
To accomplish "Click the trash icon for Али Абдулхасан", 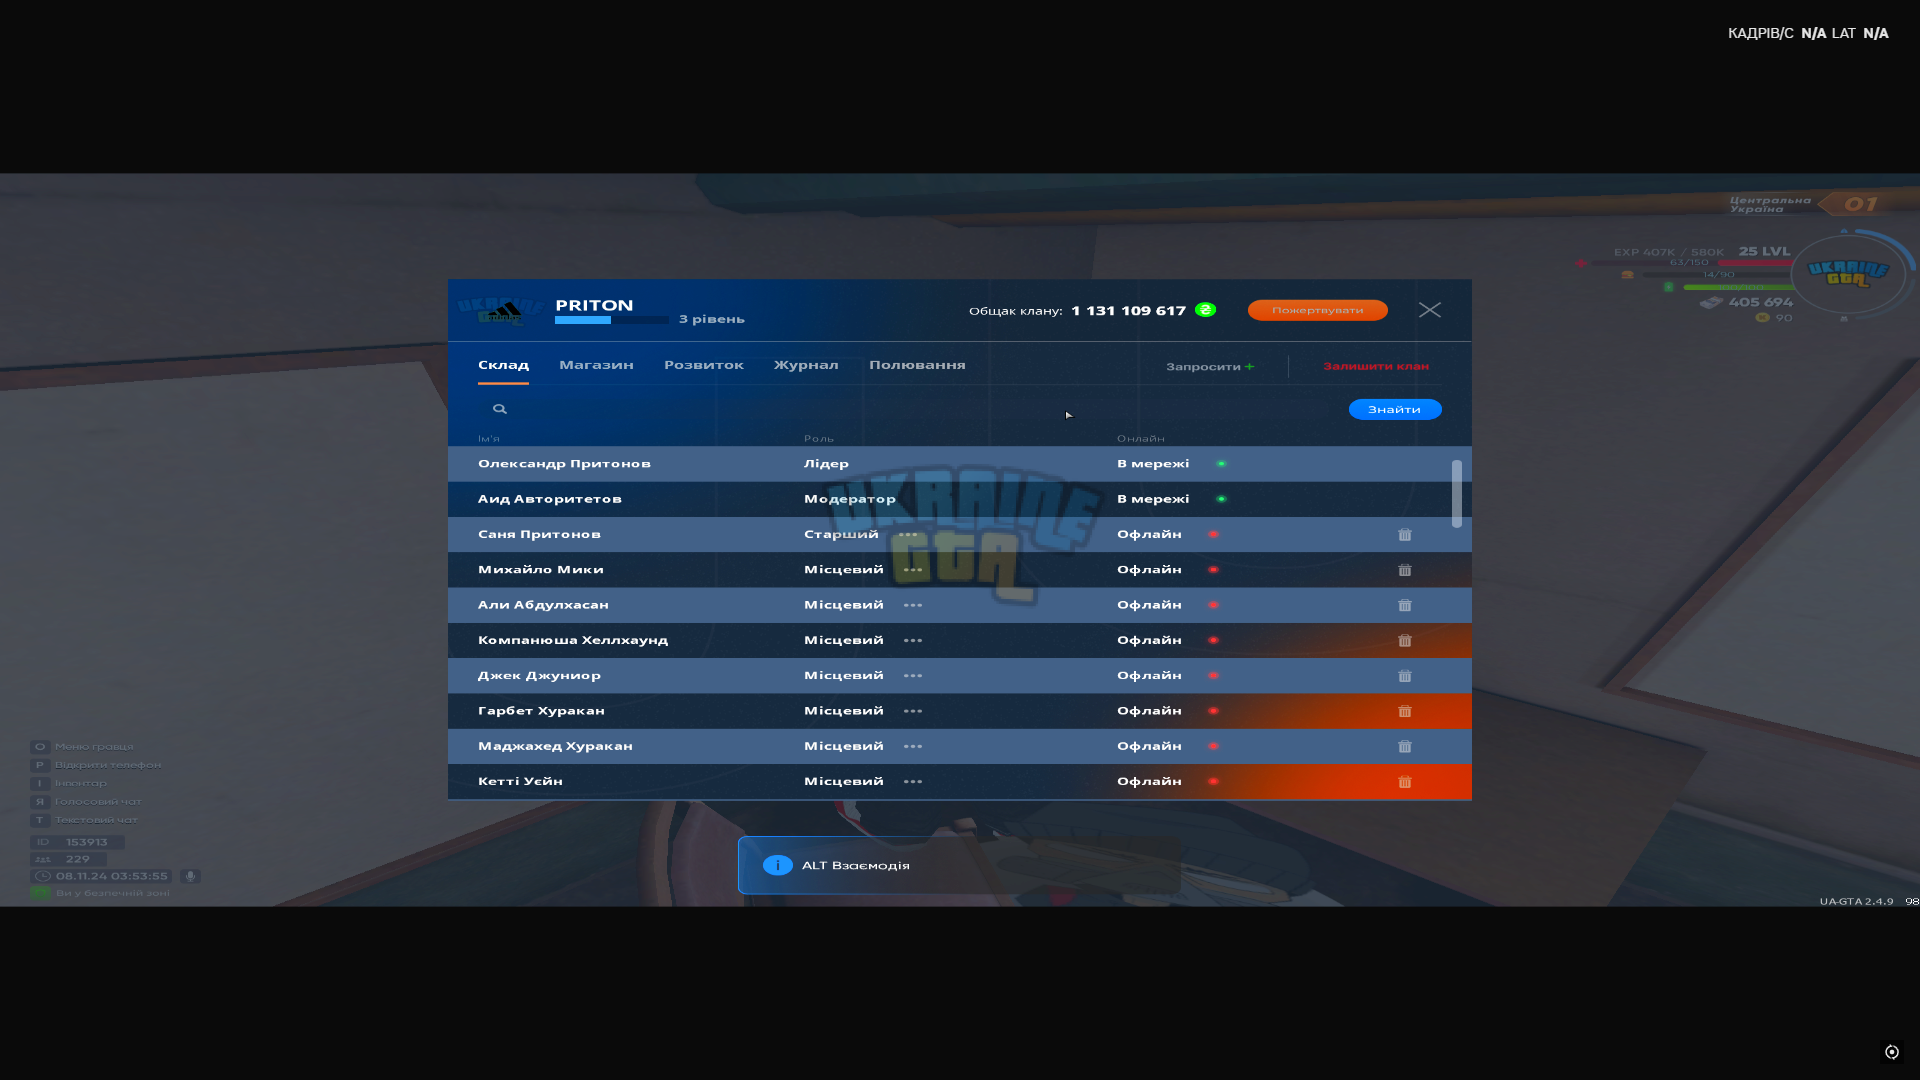I will click(x=1405, y=605).
